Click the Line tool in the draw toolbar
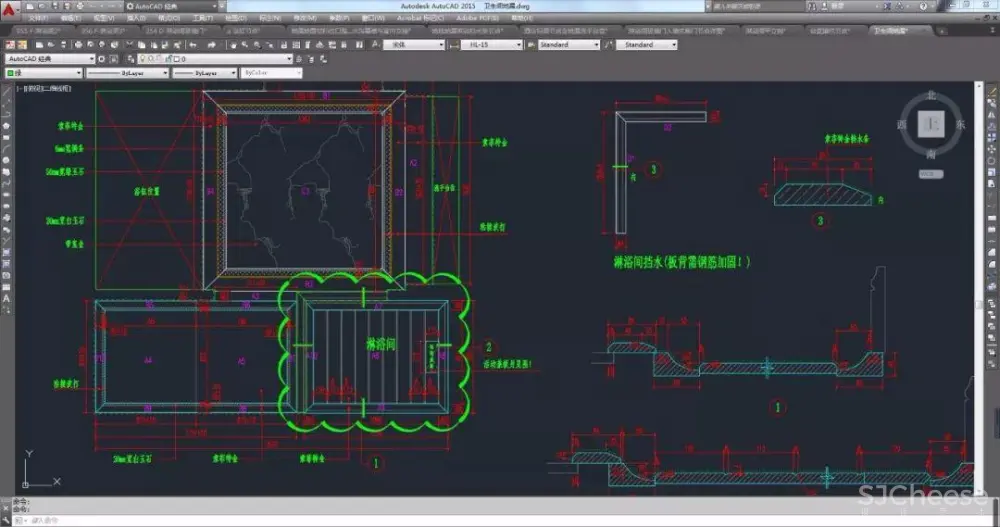1000x527 pixels. (6, 92)
